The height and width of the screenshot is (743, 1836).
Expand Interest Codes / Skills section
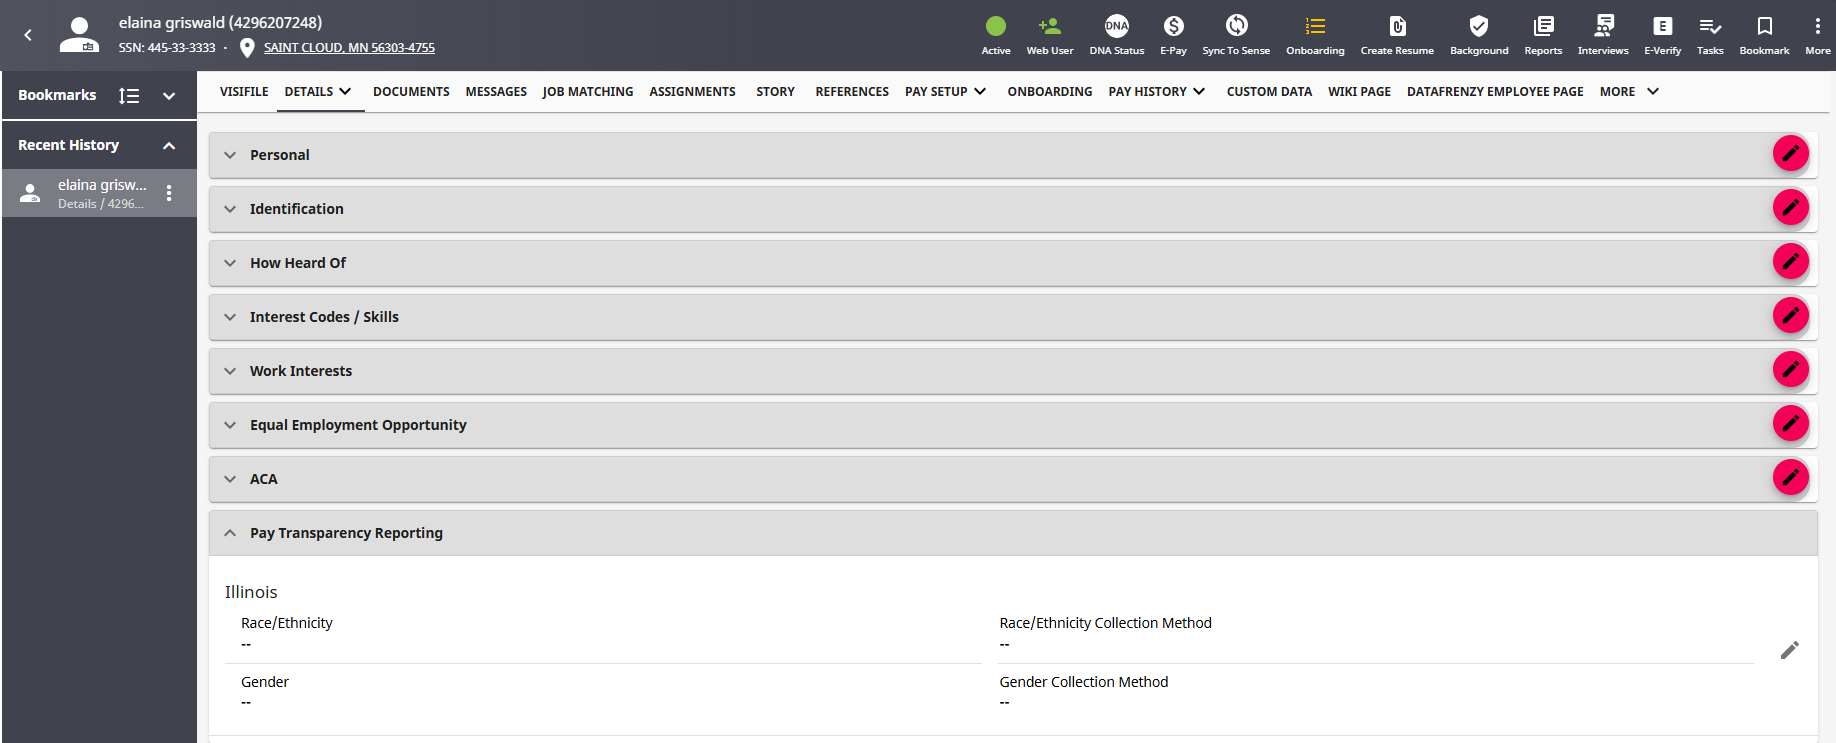coord(230,317)
